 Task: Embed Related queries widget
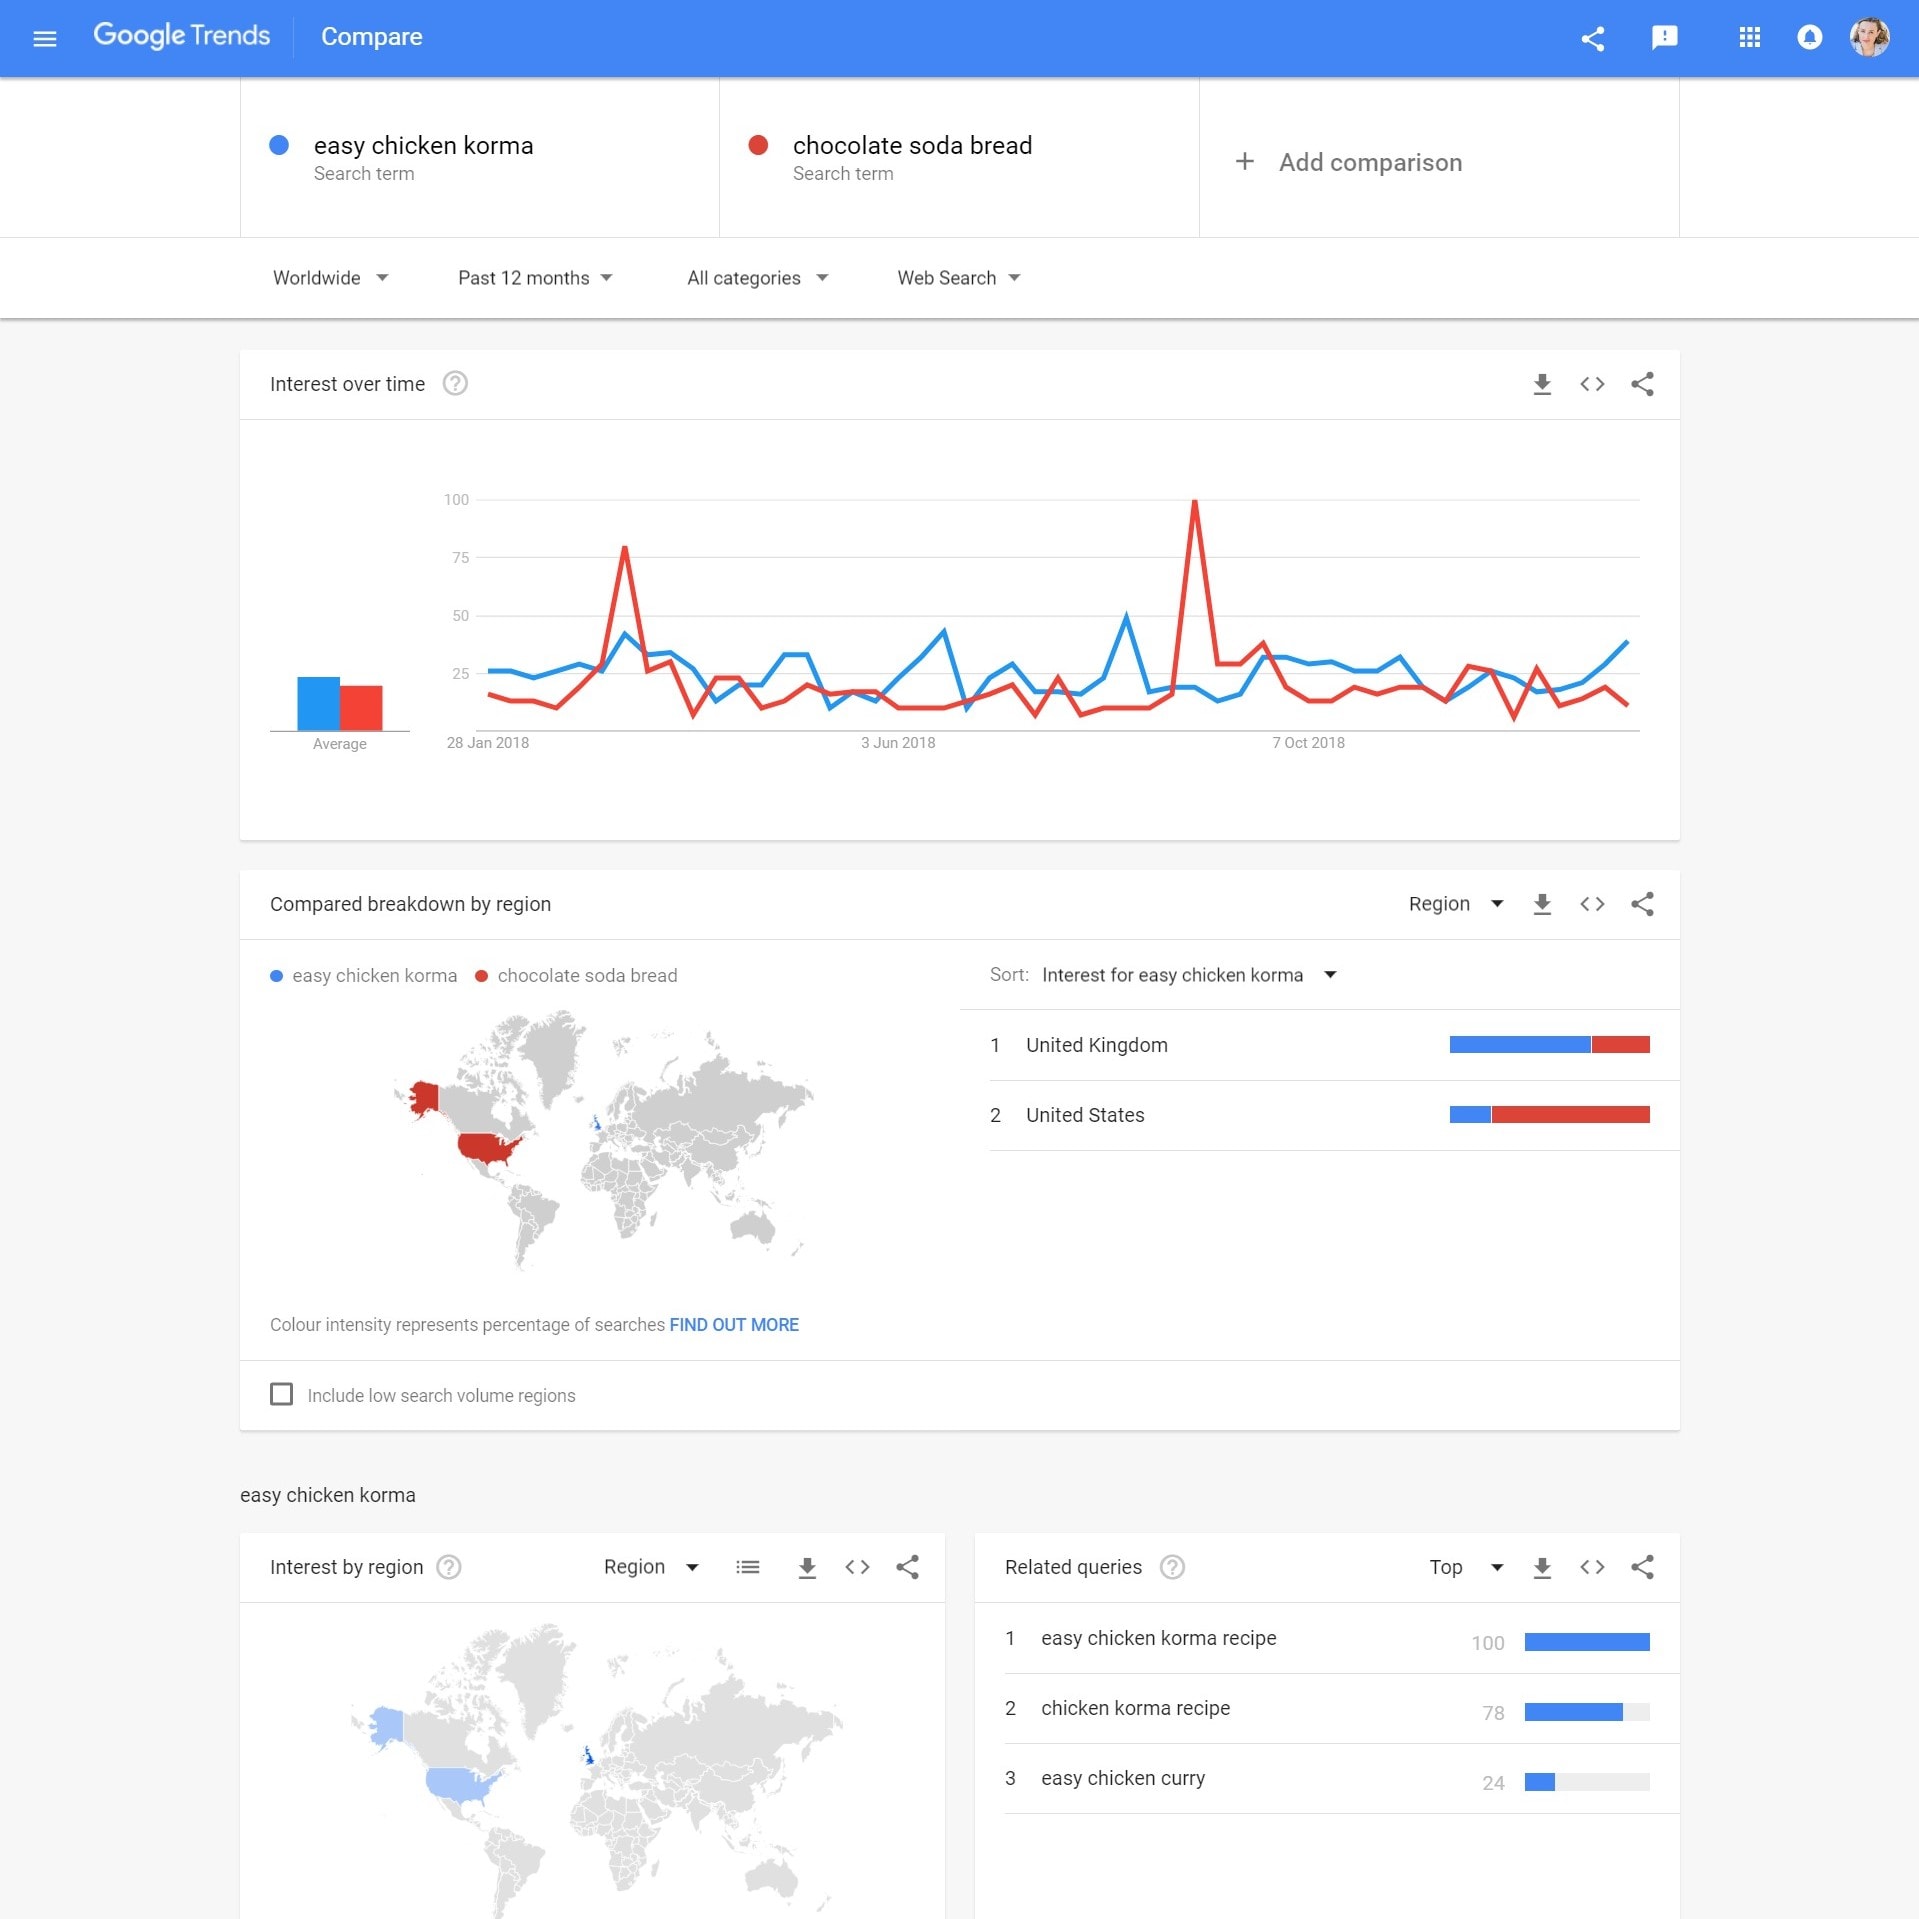pos(1592,1567)
